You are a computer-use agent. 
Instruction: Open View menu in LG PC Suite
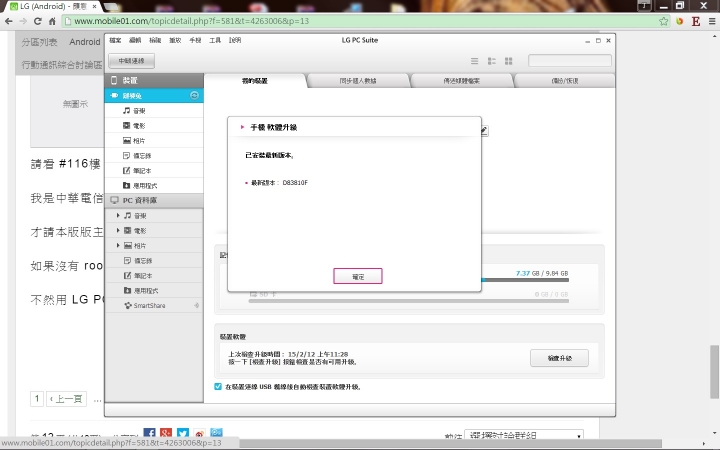155,40
